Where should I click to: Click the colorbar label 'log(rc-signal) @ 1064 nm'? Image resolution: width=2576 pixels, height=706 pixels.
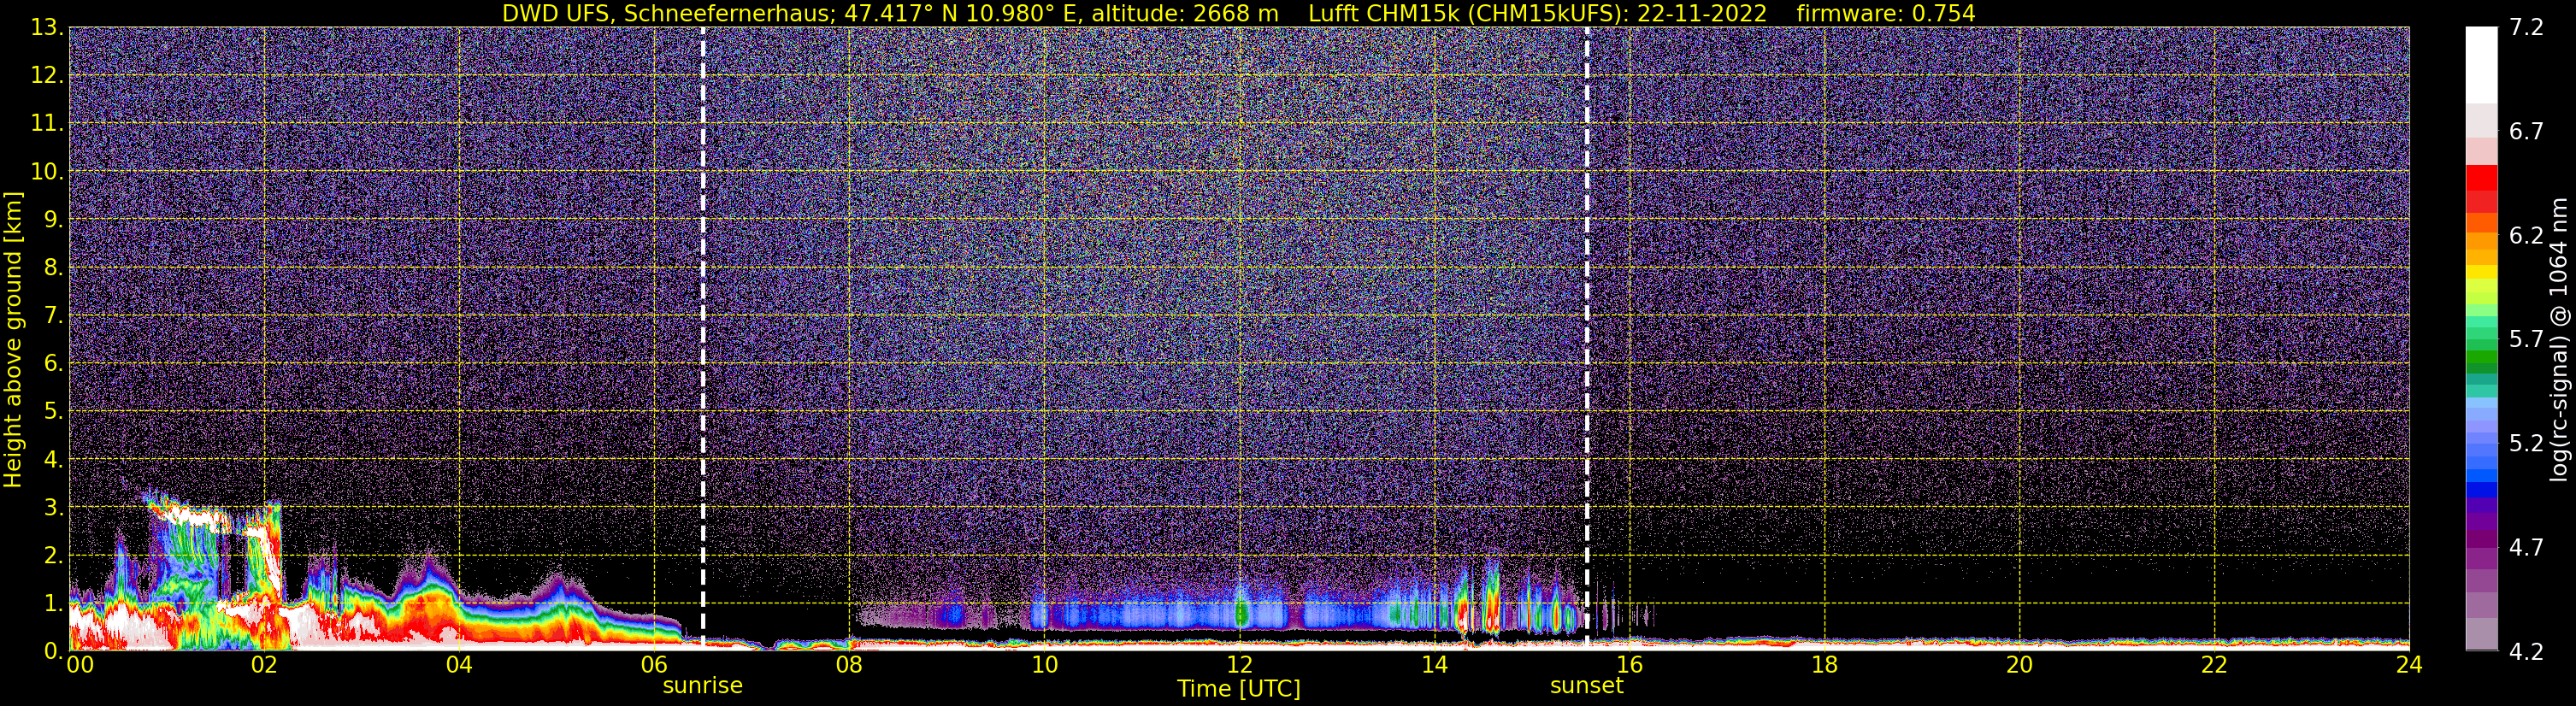click(x=2559, y=339)
